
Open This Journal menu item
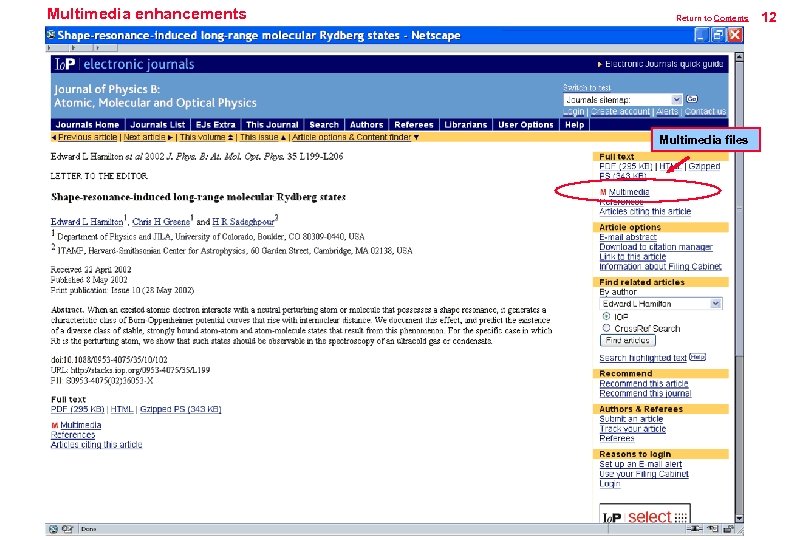click(x=272, y=125)
